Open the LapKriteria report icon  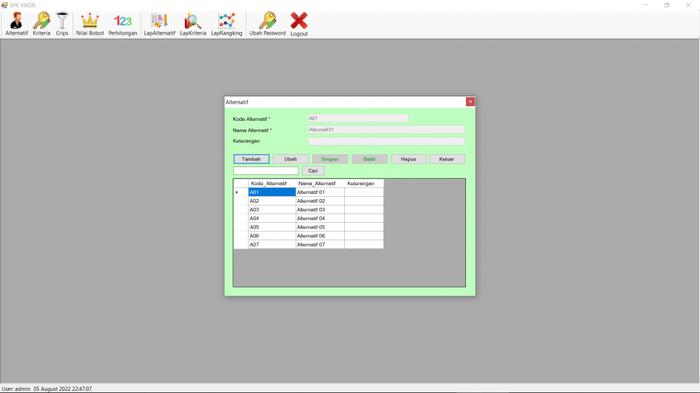pos(193,24)
